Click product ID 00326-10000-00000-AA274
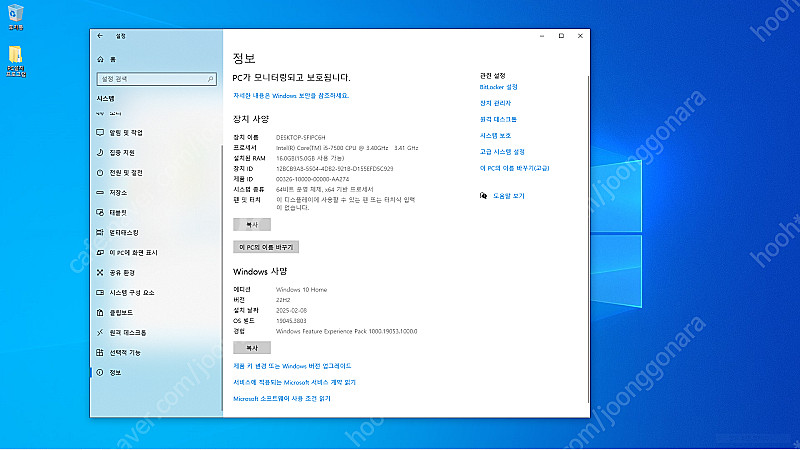The width and height of the screenshot is (800, 450). (312, 179)
